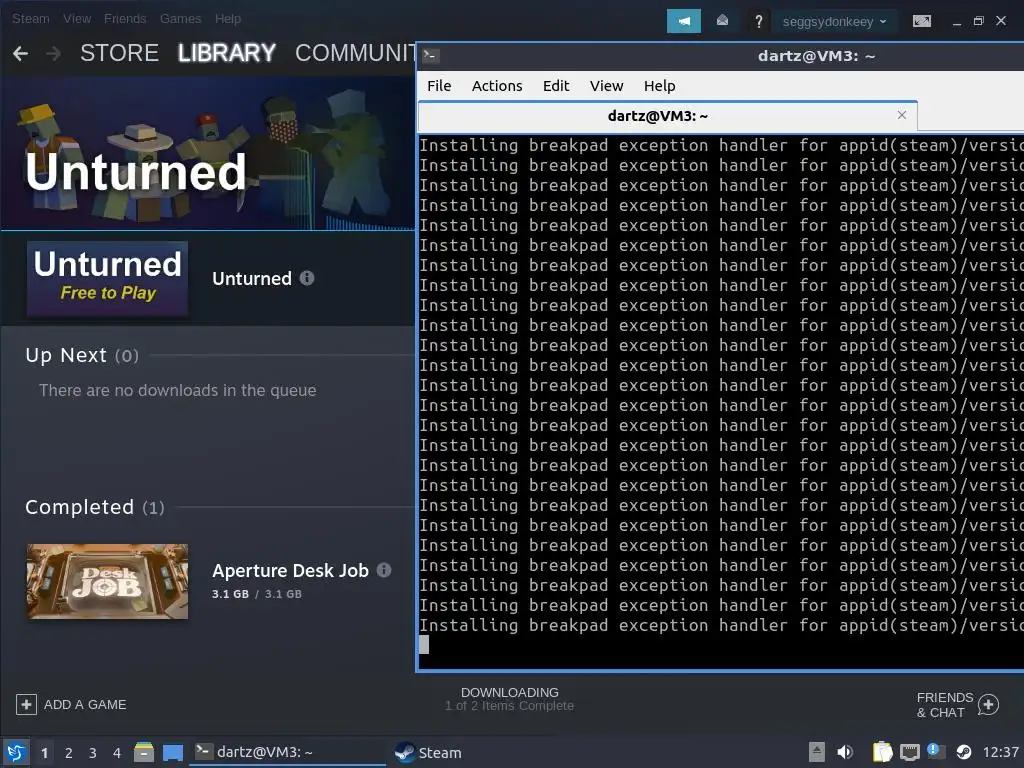This screenshot has height=768, width=1024.
Task: Click the Aperture Desk Job thumbnail
Action: (x=108, y=581)
